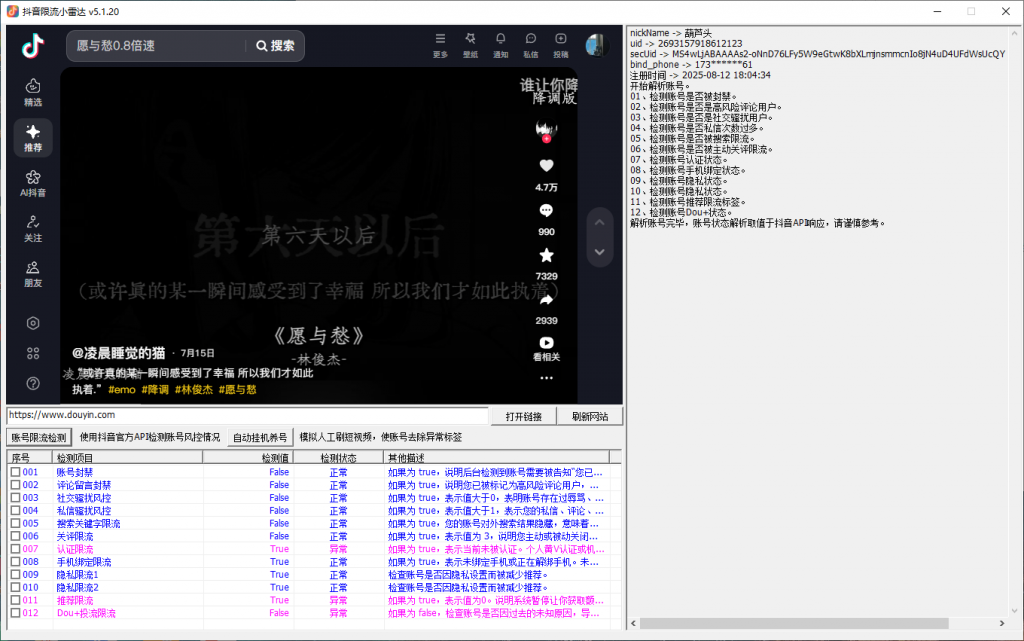
Task: Go to 关注 in sidebar
Action: (33, 228)
